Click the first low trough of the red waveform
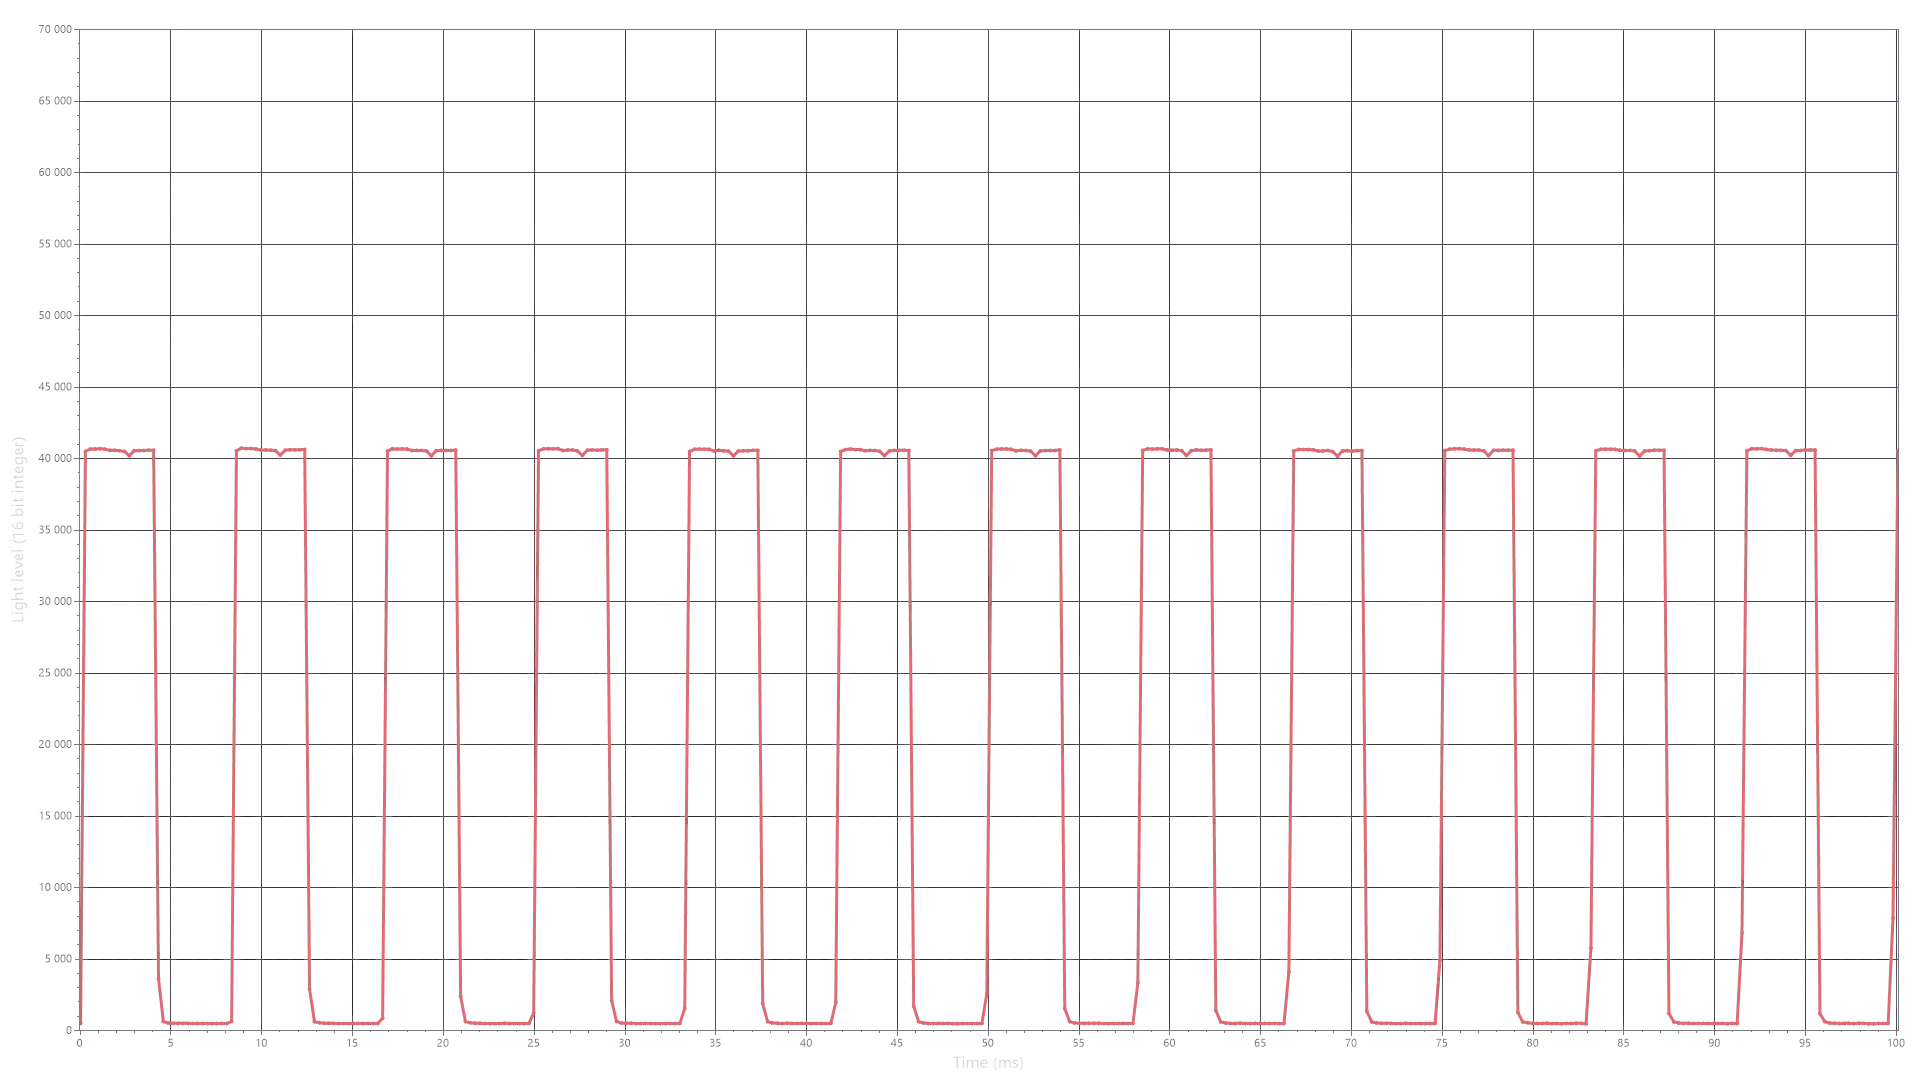Image resolution: width=1920 pixels, height=1080 pixels. pos(198,1022)
